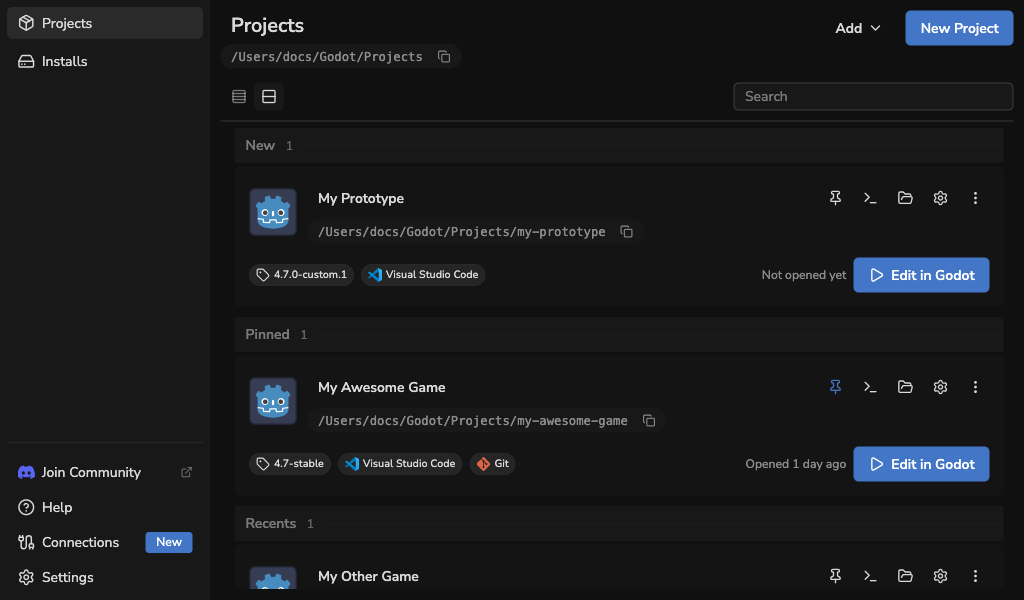Copy the /Users/docs/Godot/Projects path
1024x600 pixels.
coord(444,57)
